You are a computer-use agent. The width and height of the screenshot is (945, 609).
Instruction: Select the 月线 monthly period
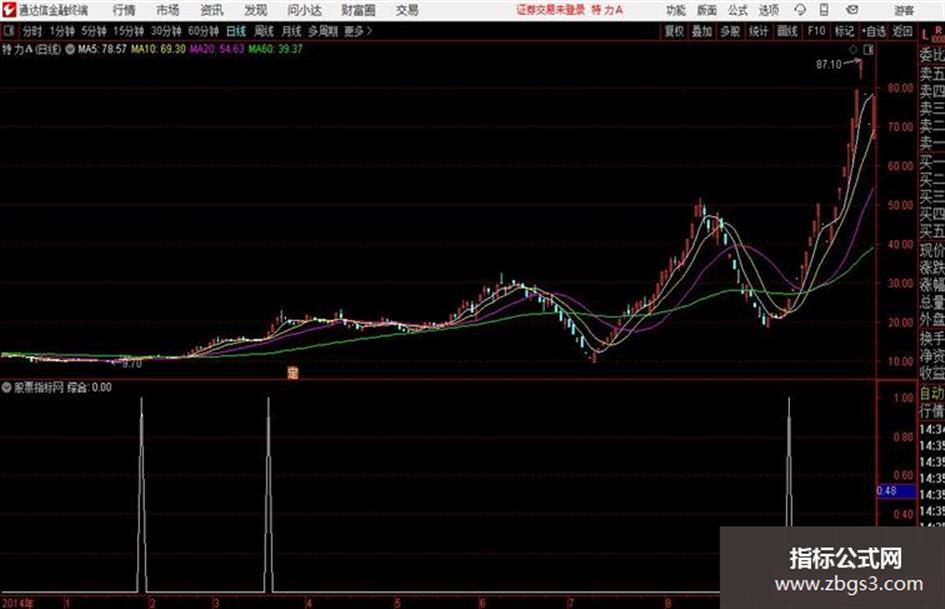tap(292, 31)
